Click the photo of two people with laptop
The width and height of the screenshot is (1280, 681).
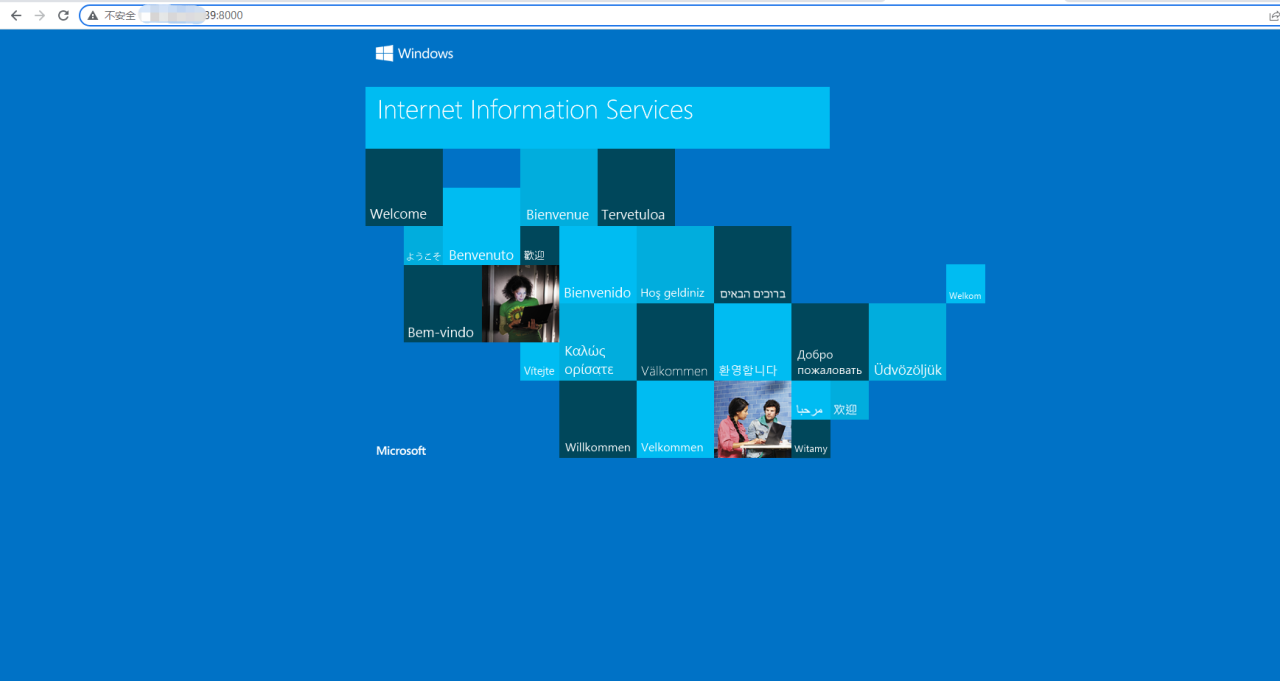(x=753, y=420)
